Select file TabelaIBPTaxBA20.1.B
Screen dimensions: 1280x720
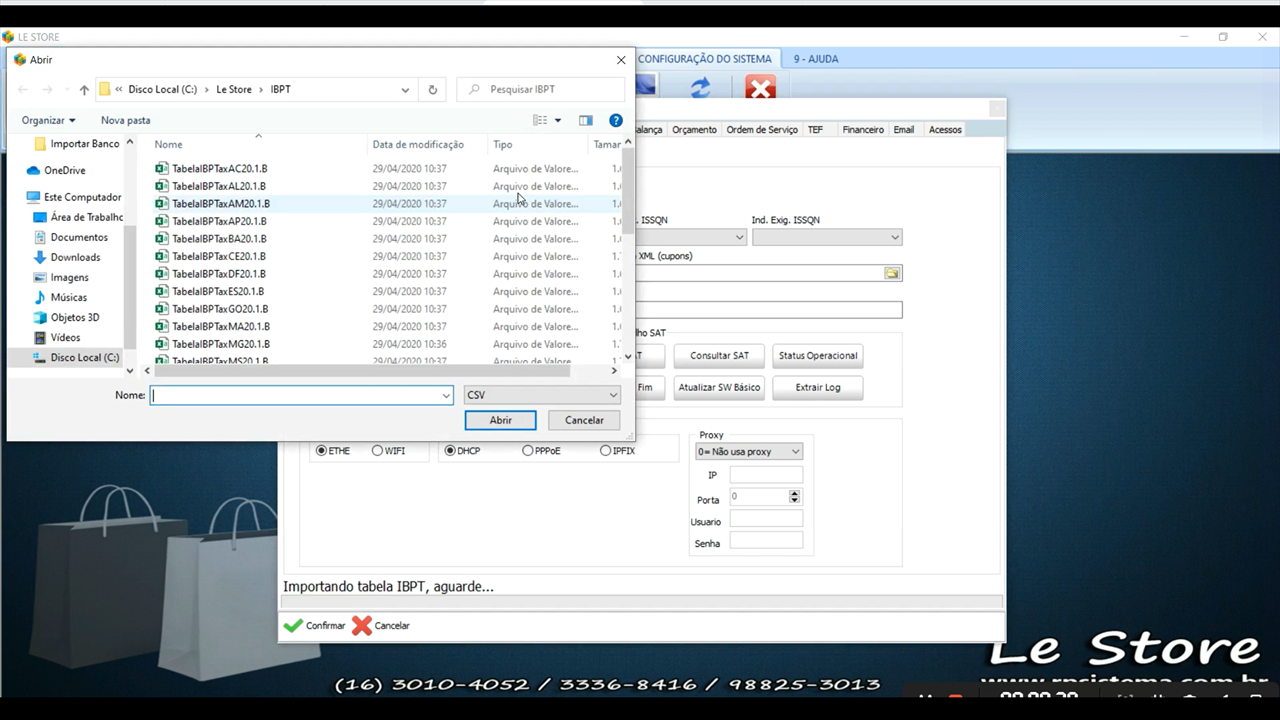pos(219,238)
